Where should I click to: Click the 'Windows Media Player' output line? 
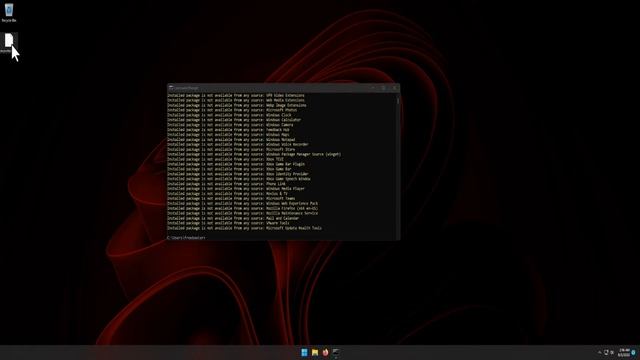[x=236, y=189]
